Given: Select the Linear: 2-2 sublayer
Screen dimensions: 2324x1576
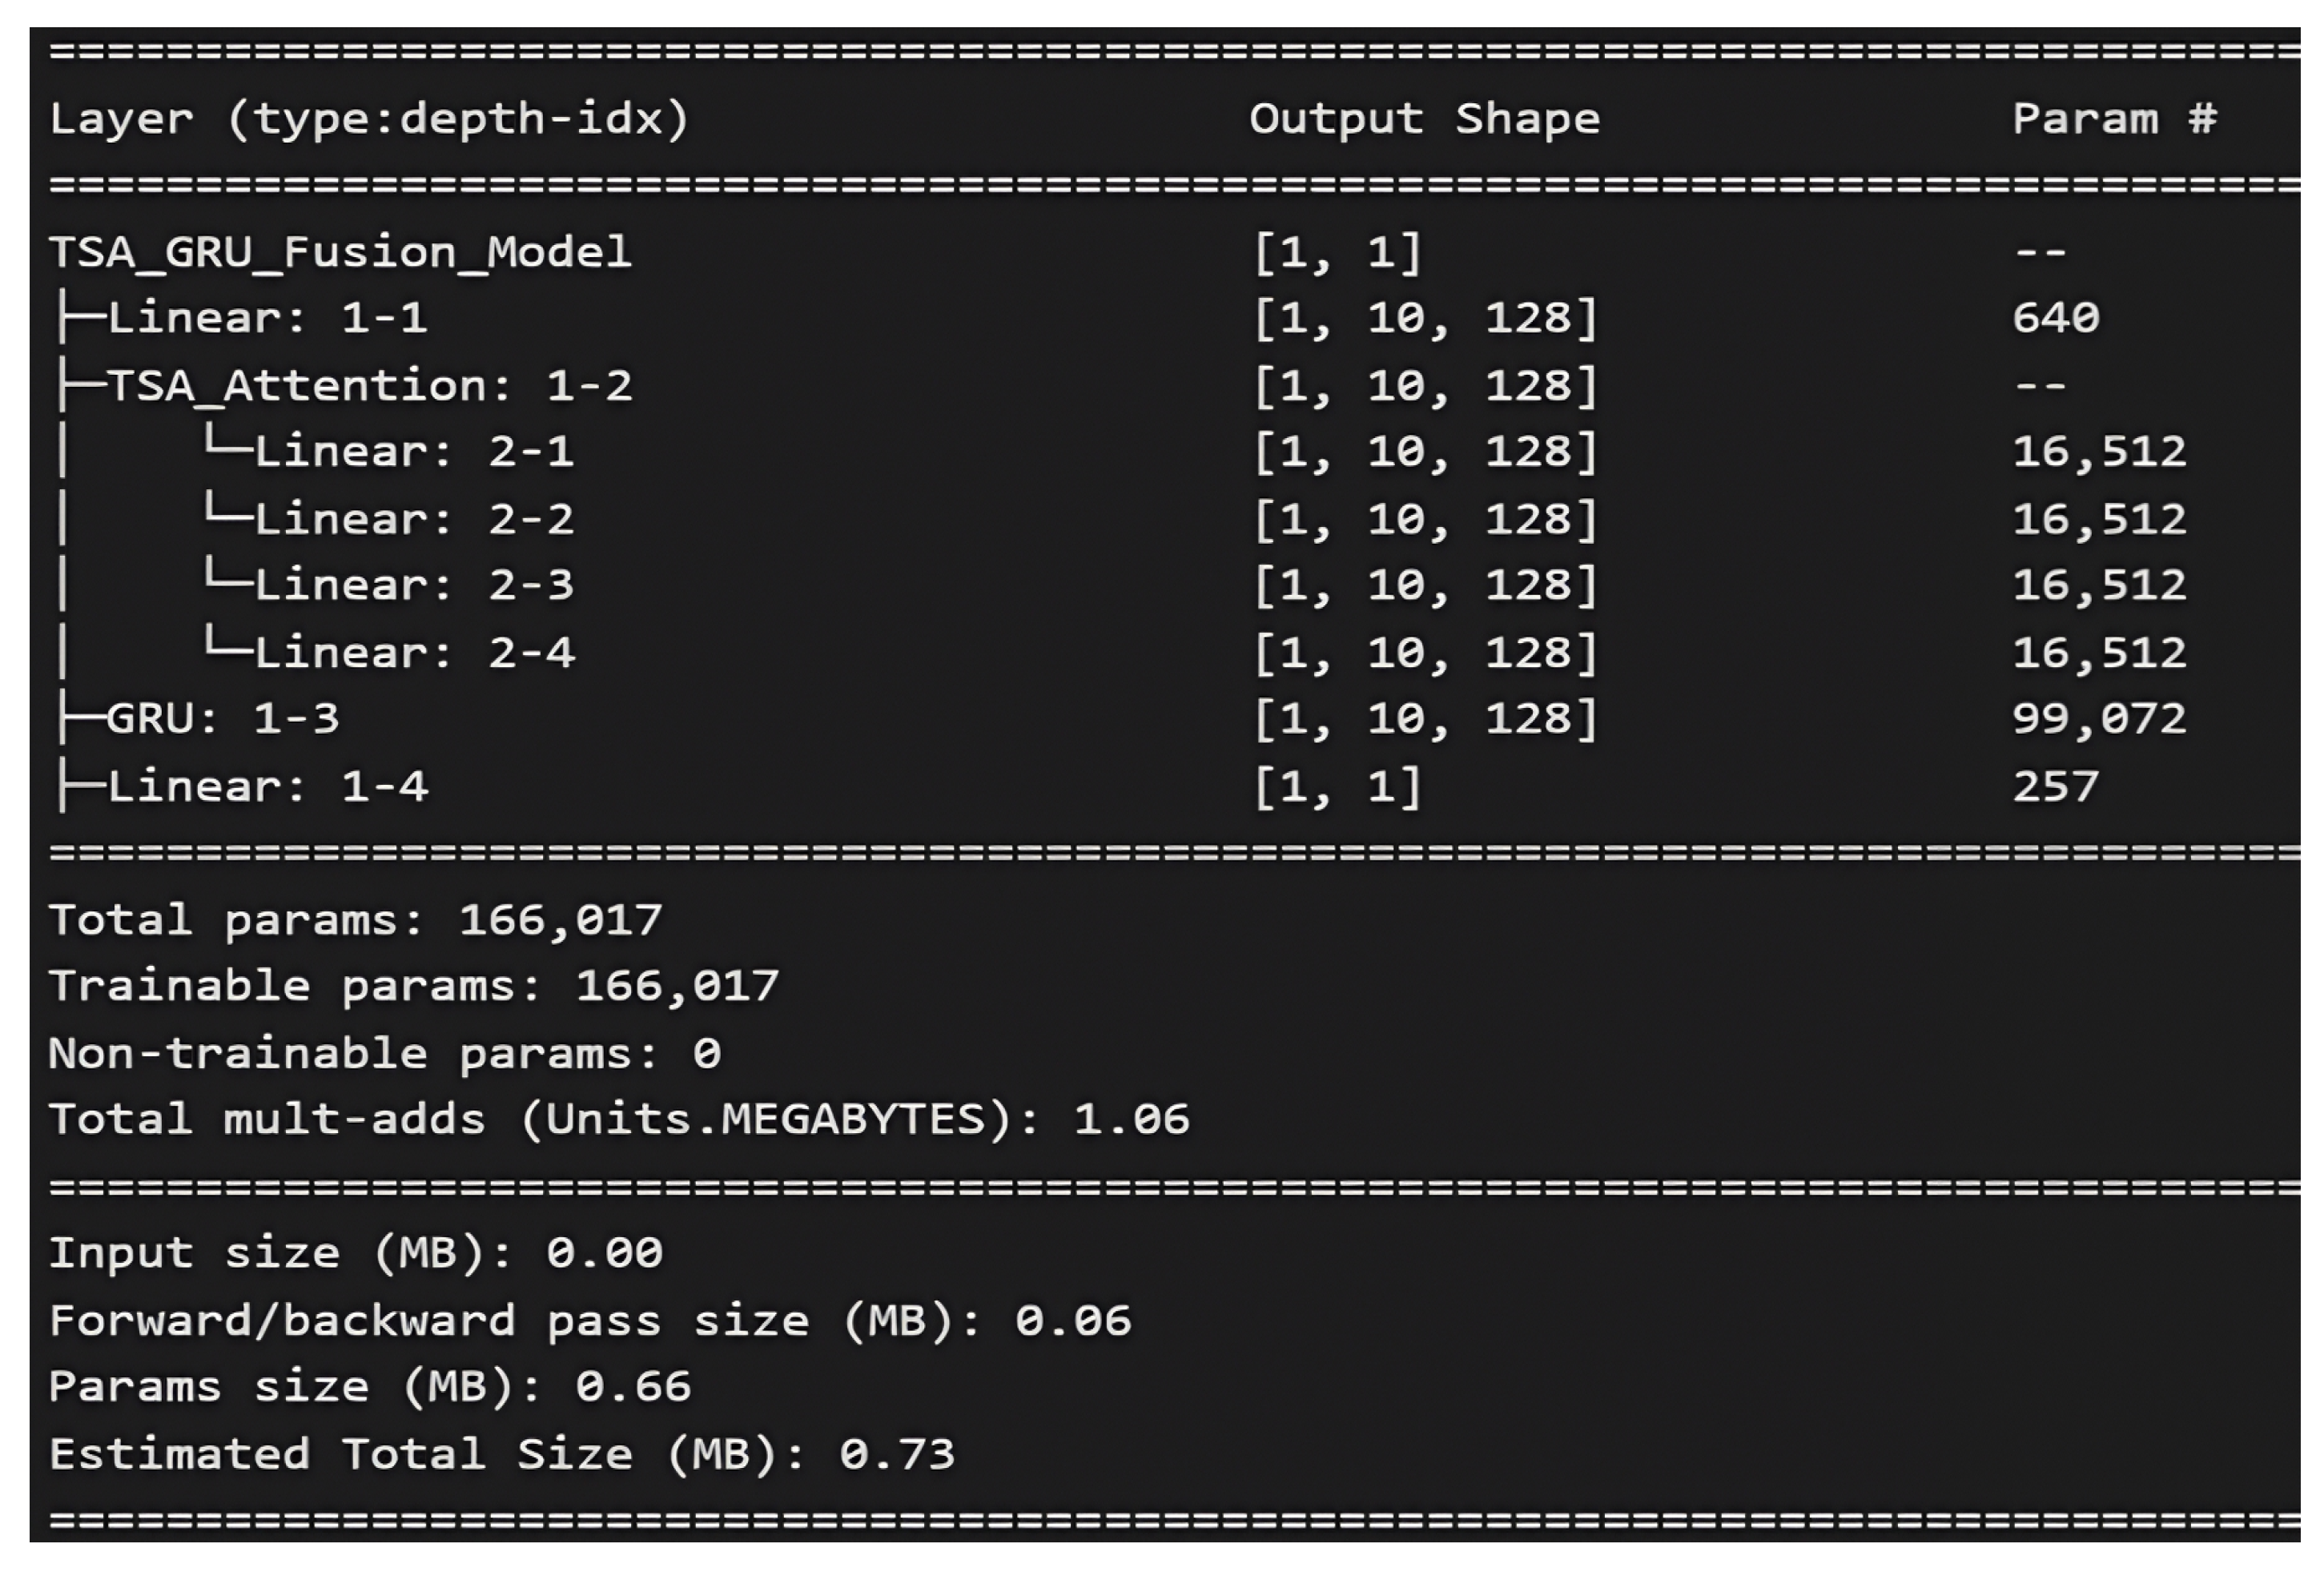Looking at the screenshot, I should [x=413, y=520].
